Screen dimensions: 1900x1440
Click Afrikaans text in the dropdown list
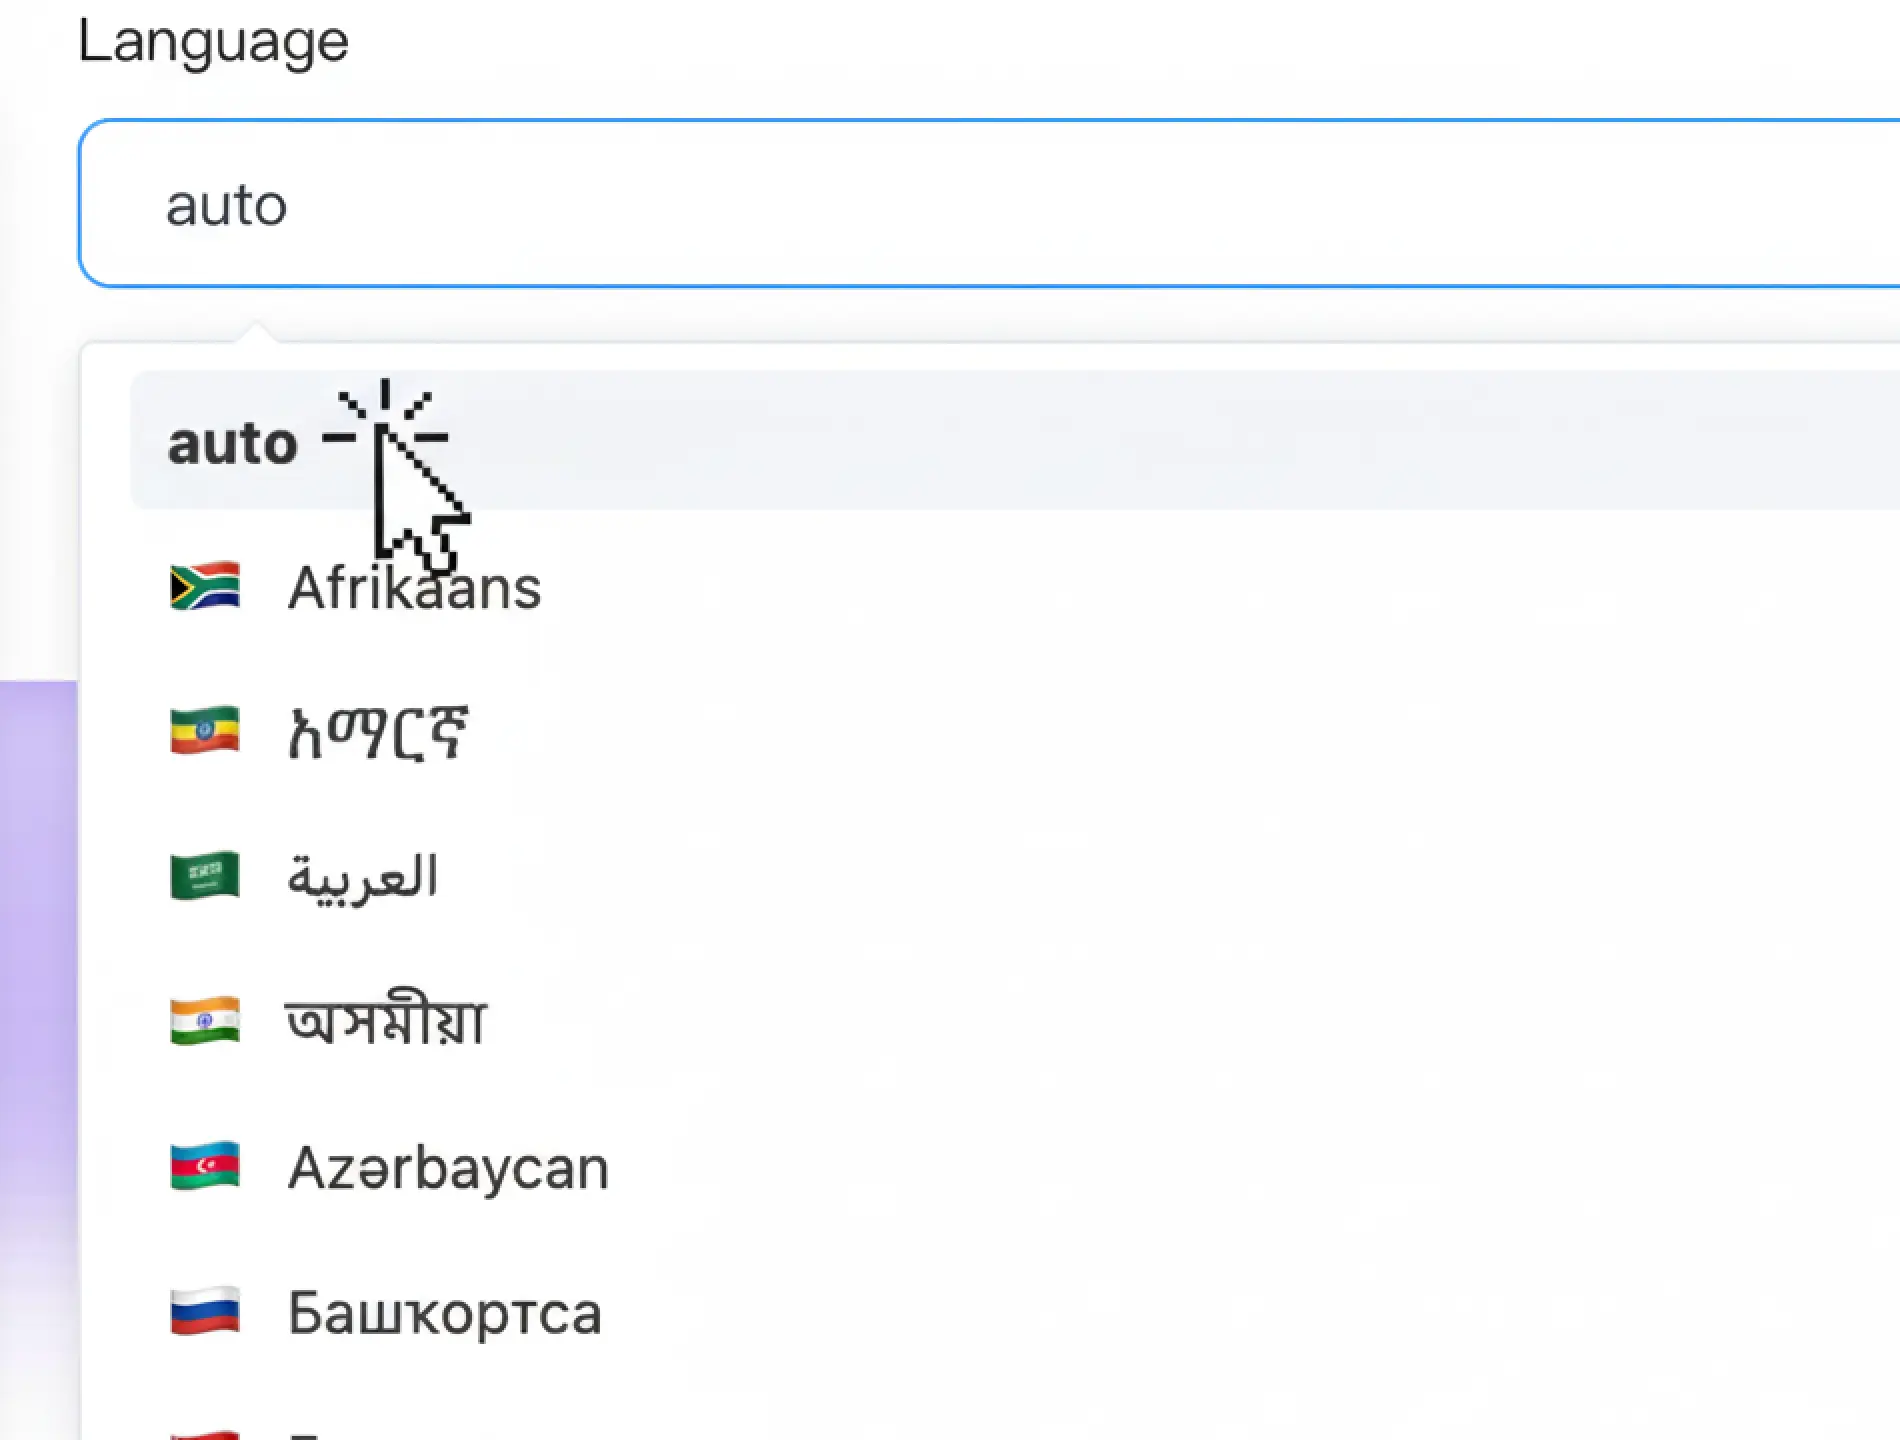[414, 588]
